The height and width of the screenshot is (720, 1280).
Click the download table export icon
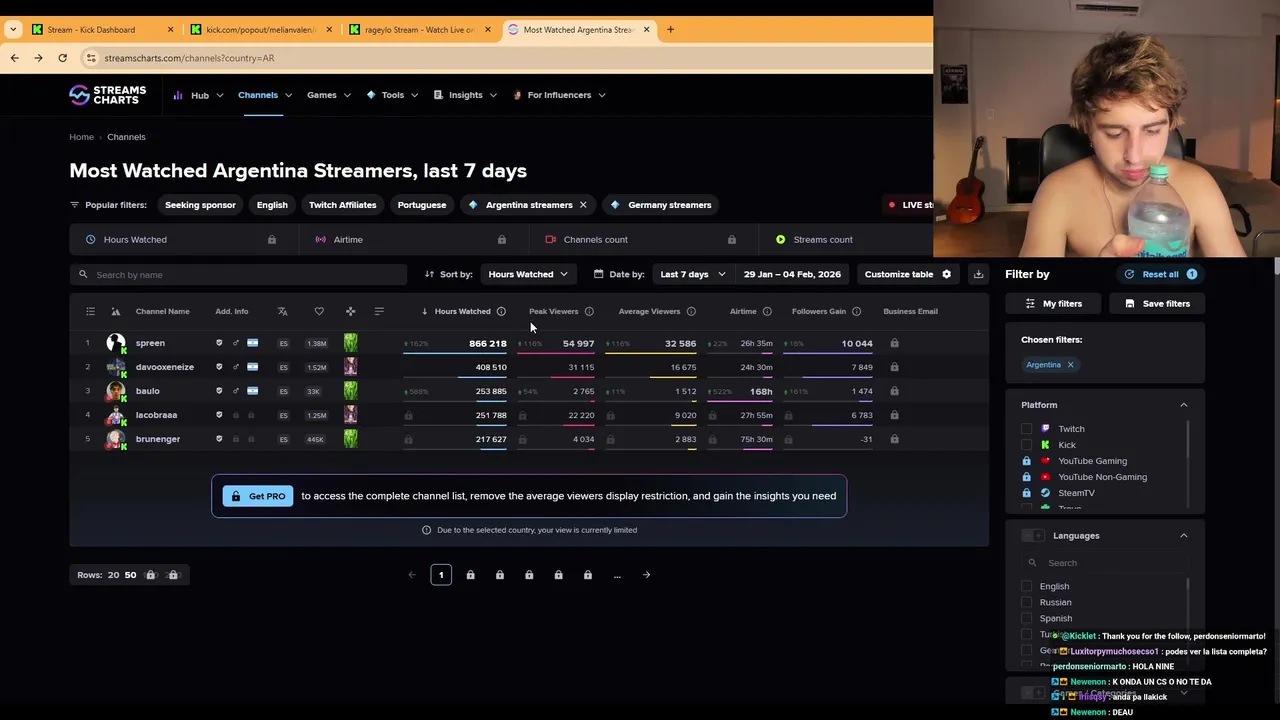pyautogui.click(x=978, y=274)
